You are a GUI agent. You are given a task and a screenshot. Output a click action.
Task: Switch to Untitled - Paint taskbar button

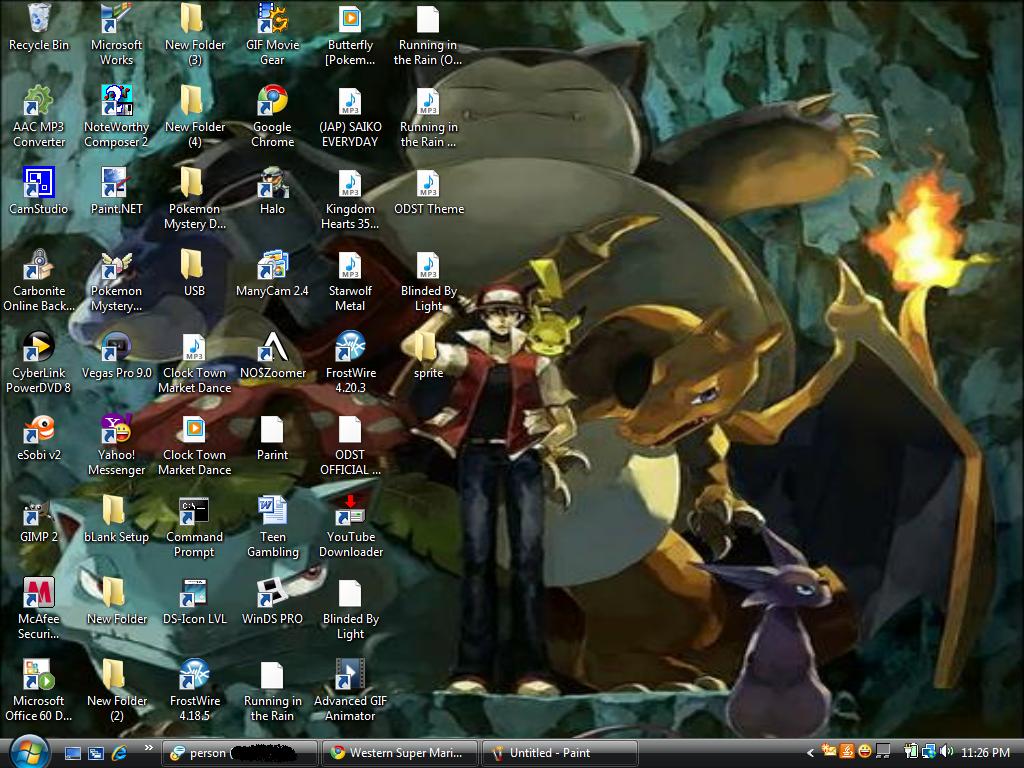560,753
